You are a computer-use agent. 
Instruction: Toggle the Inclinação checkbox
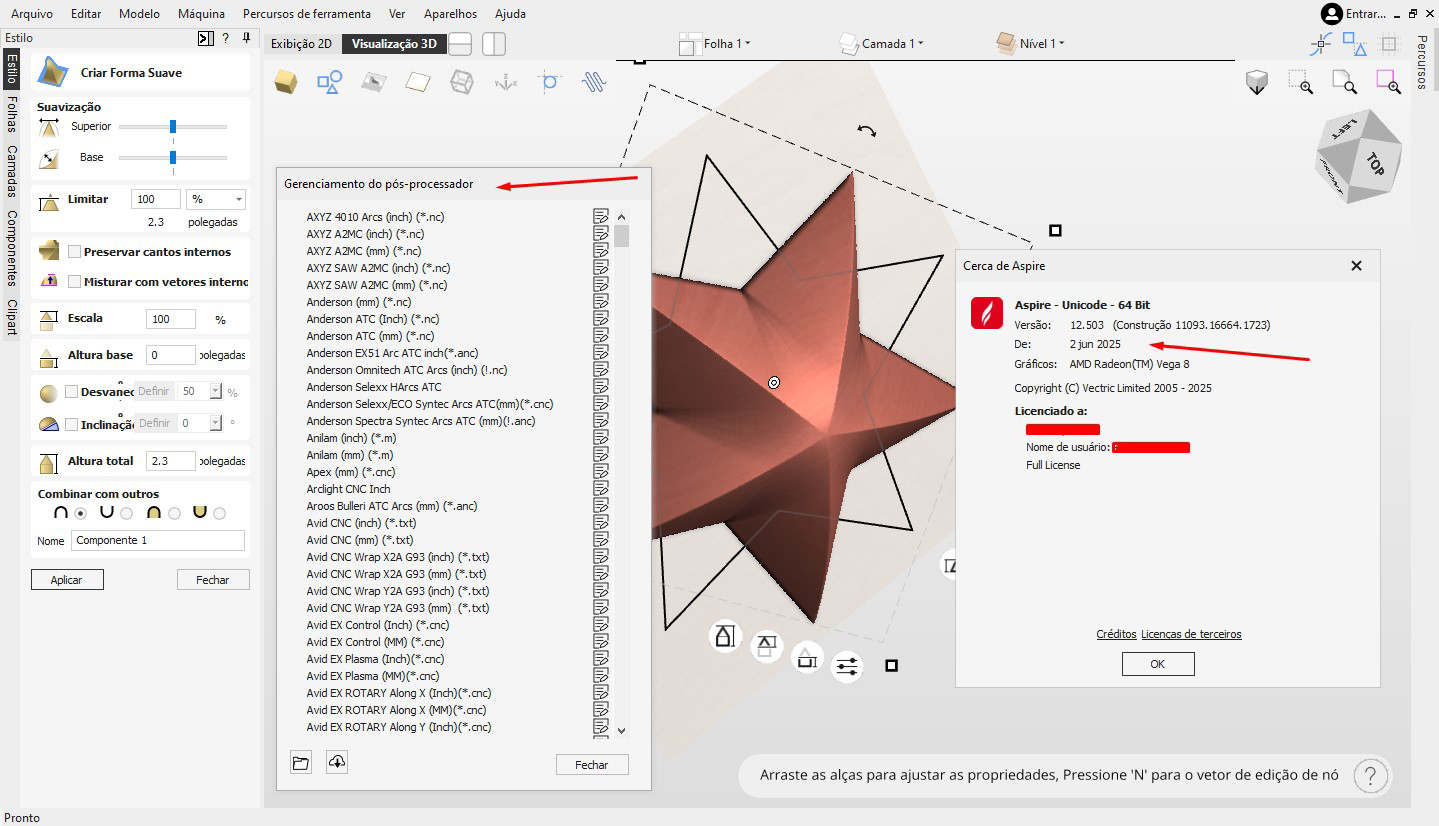pos(72,424)
